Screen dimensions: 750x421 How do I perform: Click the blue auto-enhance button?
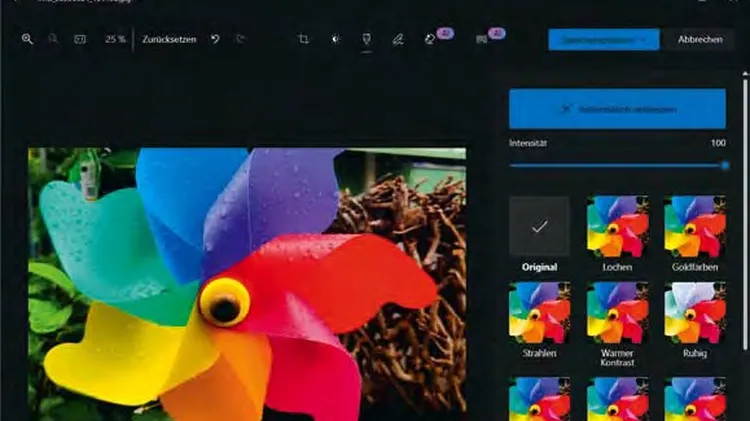pyautogui.click(x=617, y=109)
